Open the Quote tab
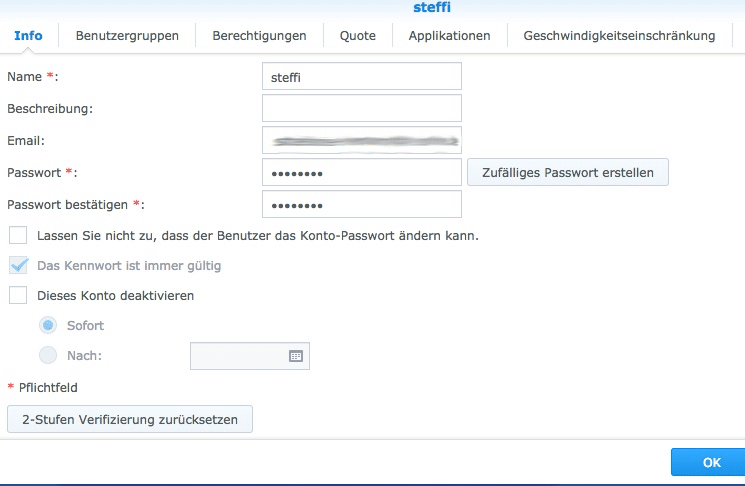745x486 pixels. pos(357,36)
